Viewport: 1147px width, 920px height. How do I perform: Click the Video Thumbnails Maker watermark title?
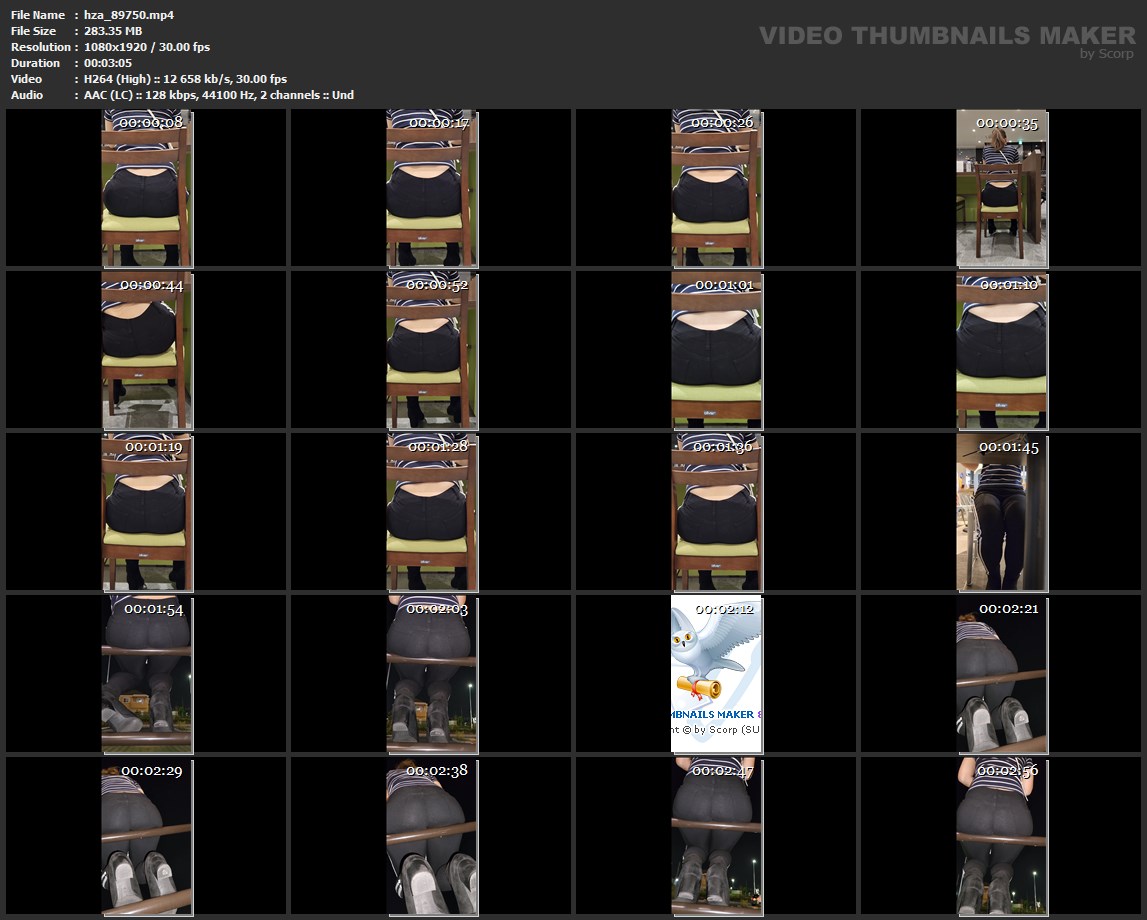947,36
